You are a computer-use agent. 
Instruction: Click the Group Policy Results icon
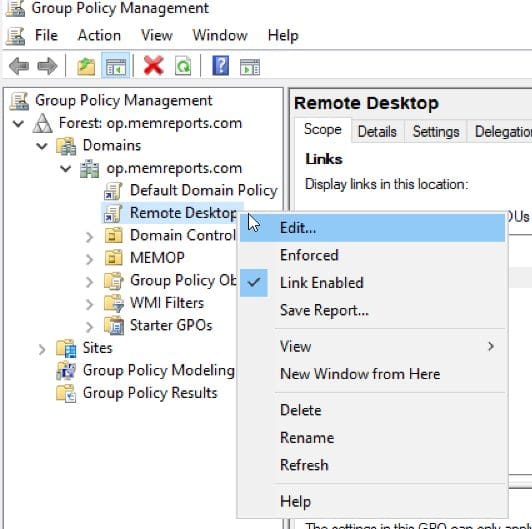(x=66, y=393)
